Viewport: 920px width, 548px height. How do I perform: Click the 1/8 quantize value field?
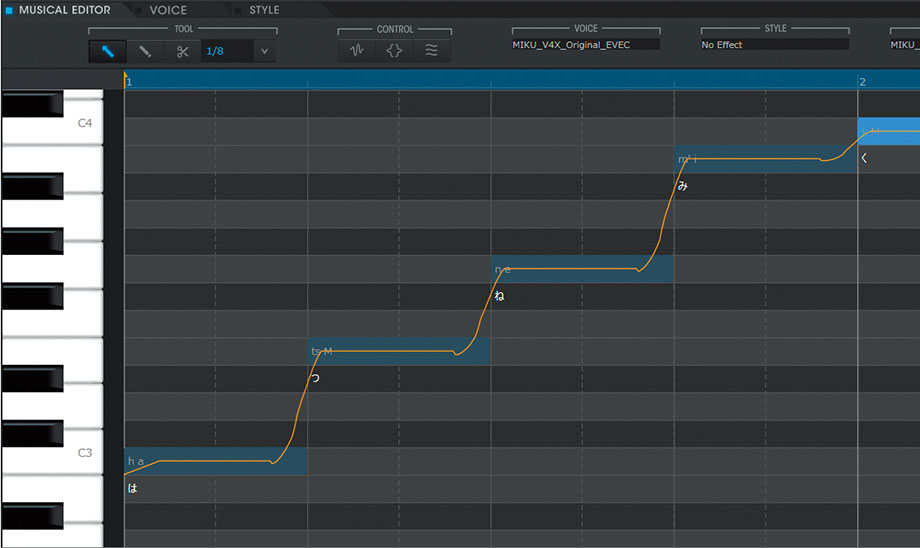[228, 52]
